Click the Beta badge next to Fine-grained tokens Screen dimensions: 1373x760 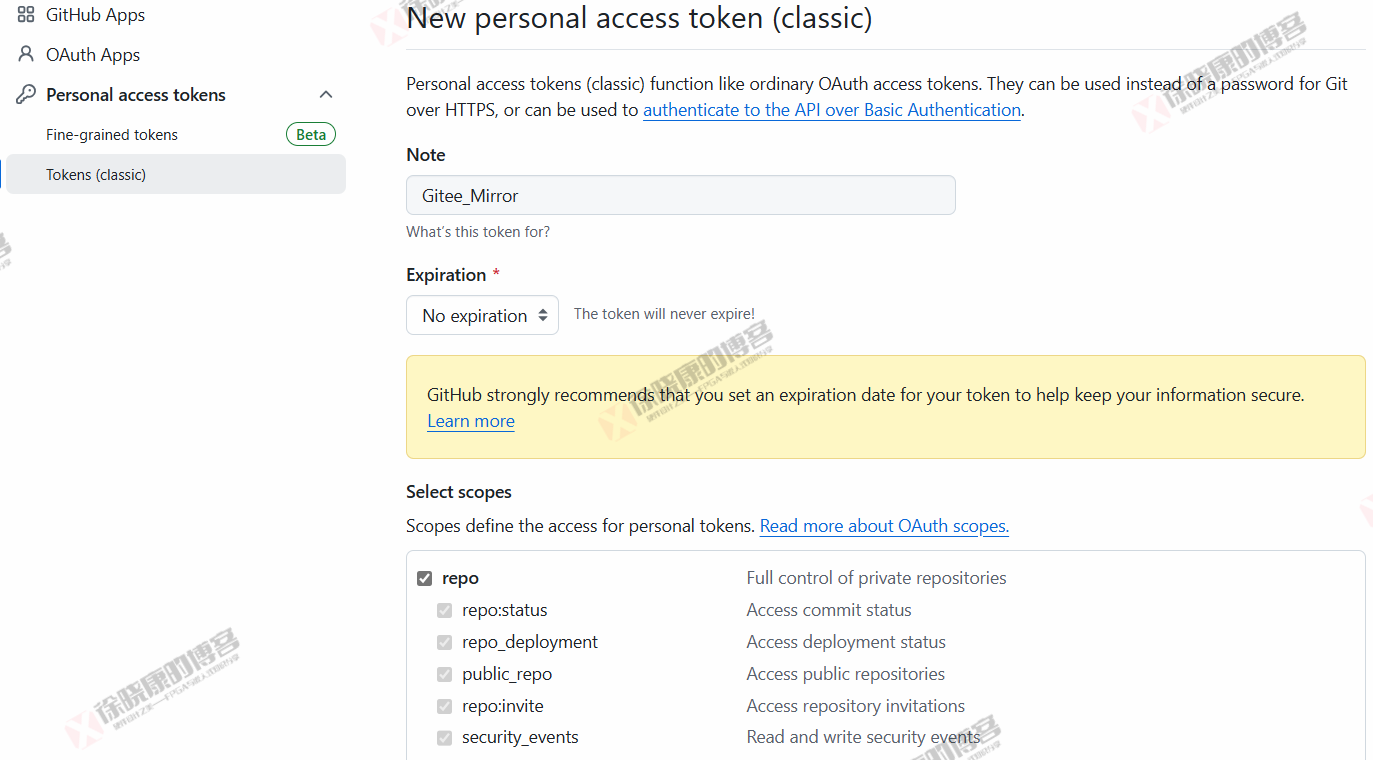point(310,133)
